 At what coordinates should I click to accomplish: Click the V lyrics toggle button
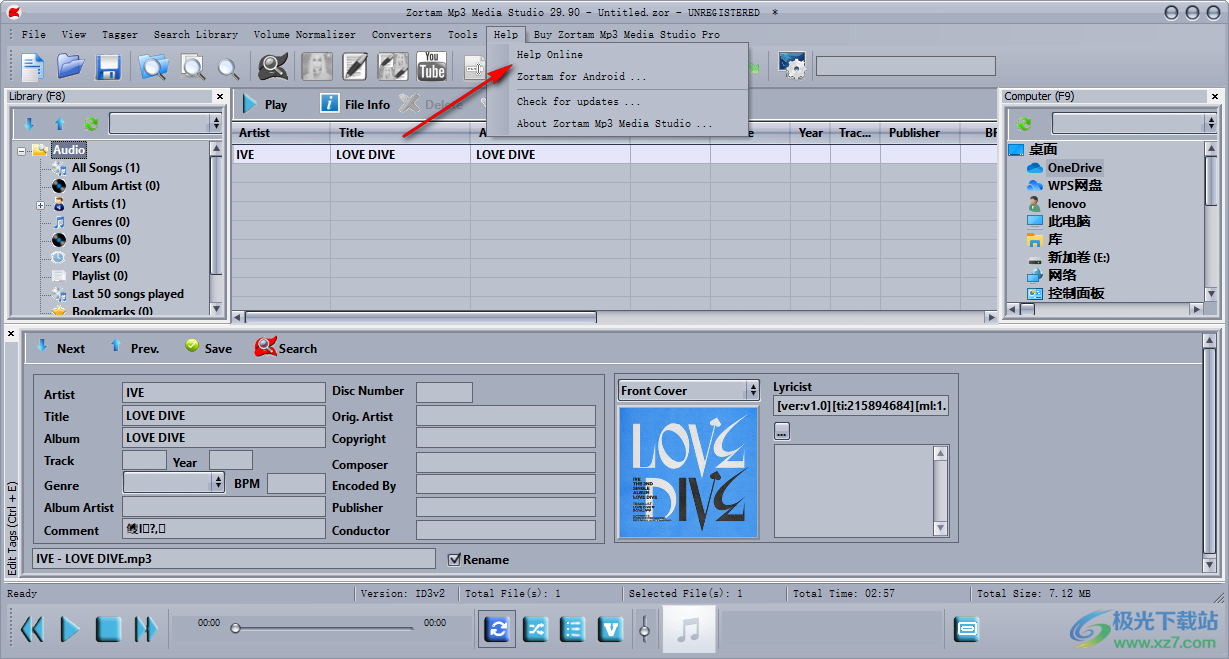point(610,630)
